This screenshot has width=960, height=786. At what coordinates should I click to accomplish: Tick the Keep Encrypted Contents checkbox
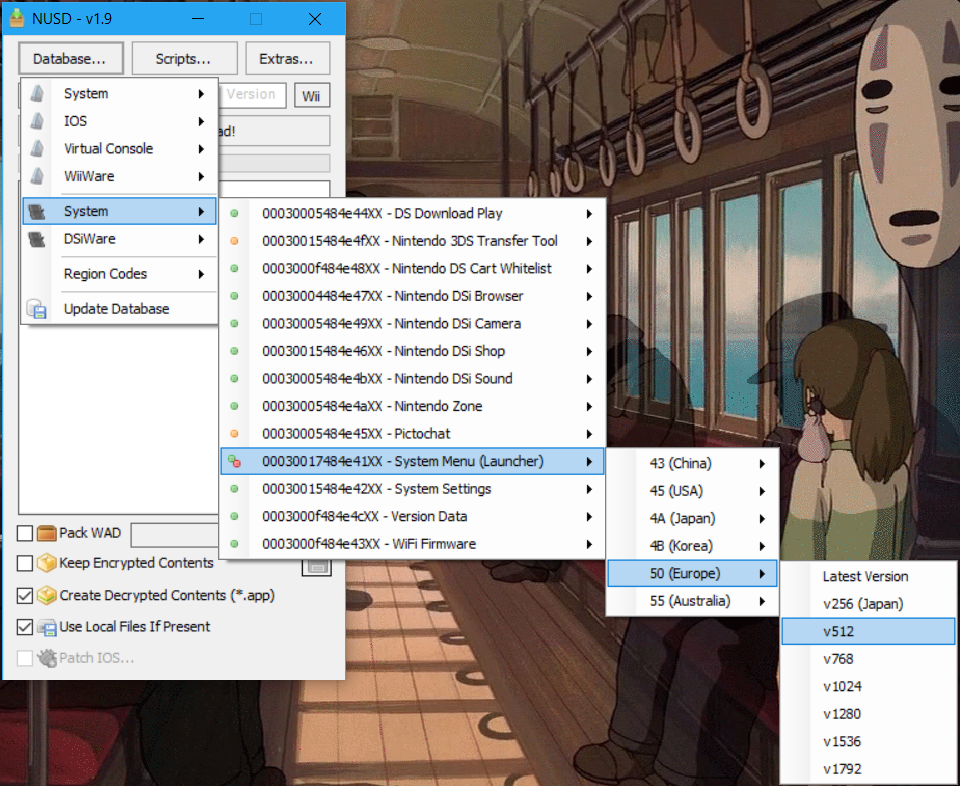coord(25,563)
